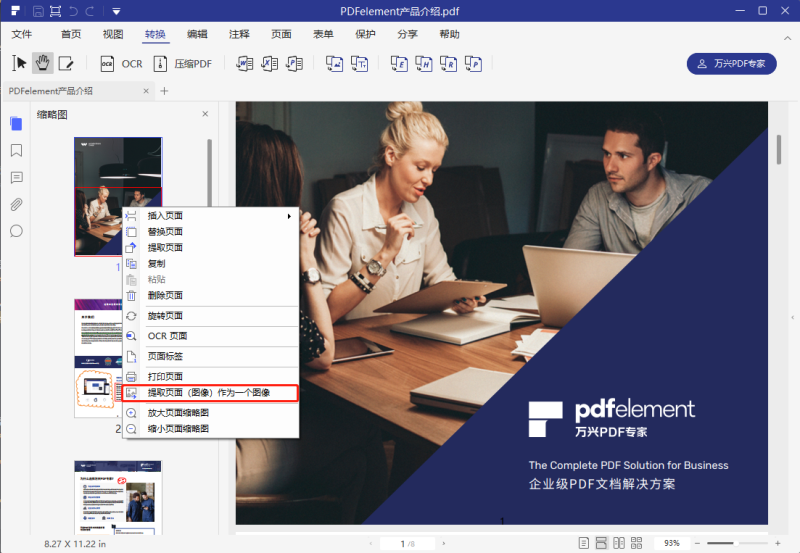Switch to the 首页 tab
The height and width of the screenshot is (553, 800).
tap(71, 34)
